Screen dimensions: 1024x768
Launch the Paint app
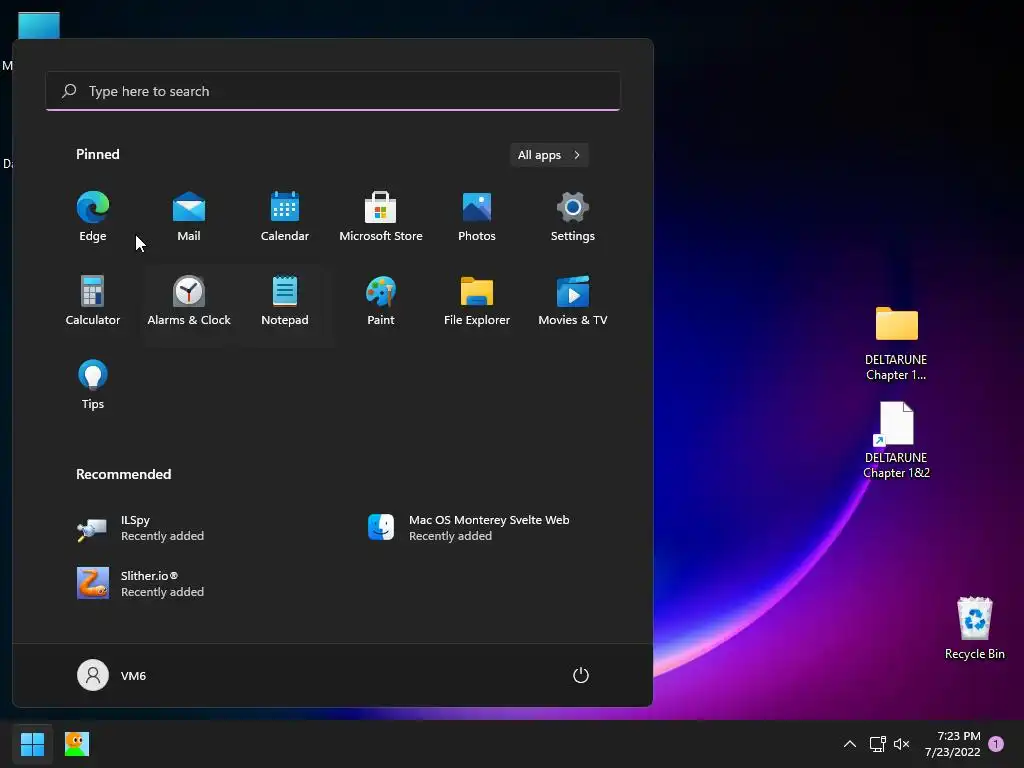381,301
